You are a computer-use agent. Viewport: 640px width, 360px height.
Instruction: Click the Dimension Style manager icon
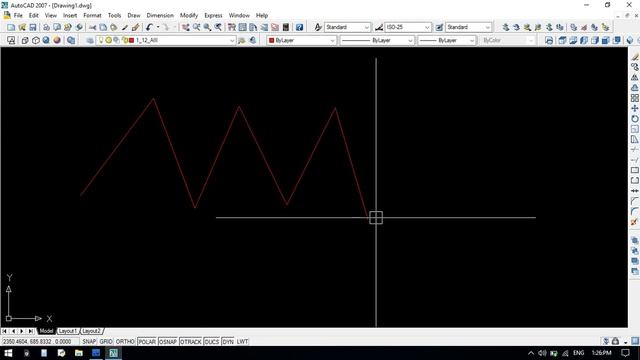point(379,27)
